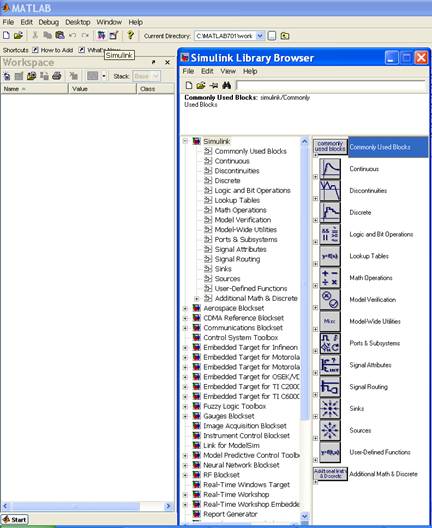The image size is (432, 528).
Task: Click the Value column header in Workspace
Action: [102, 89]
